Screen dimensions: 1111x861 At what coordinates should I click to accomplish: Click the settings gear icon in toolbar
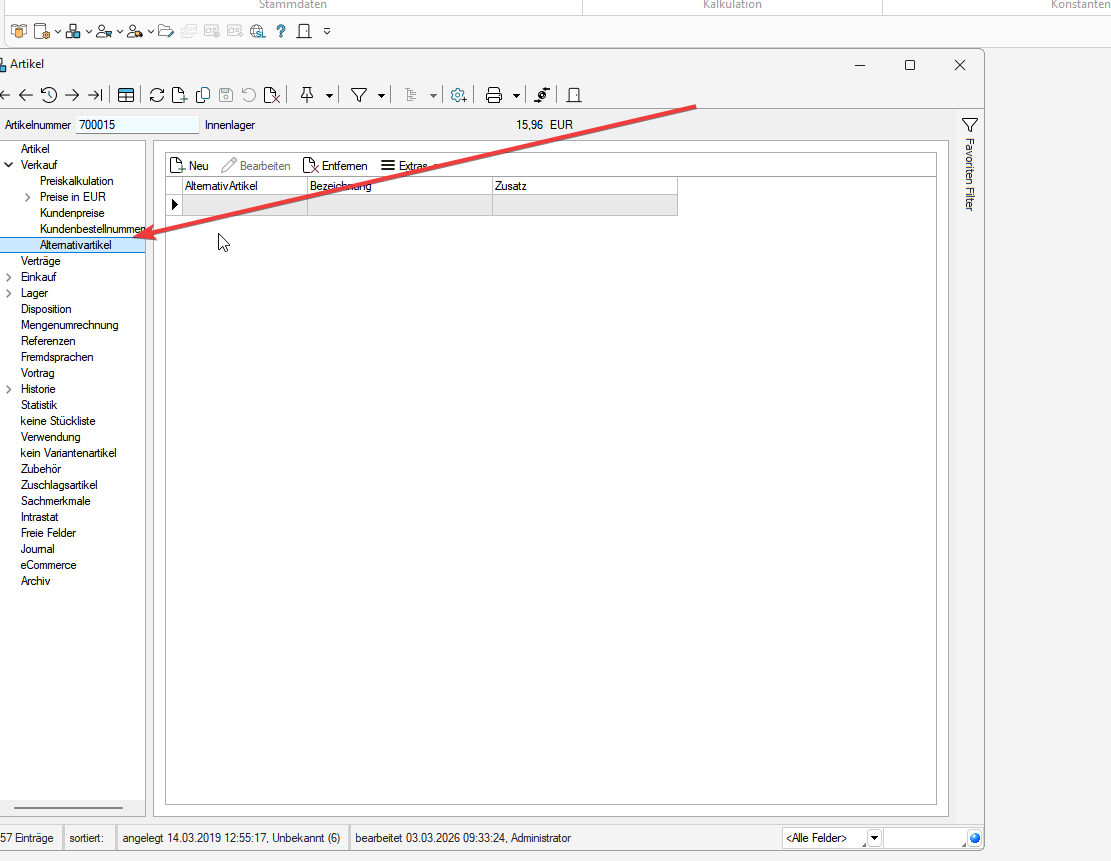tap(458, 95)
